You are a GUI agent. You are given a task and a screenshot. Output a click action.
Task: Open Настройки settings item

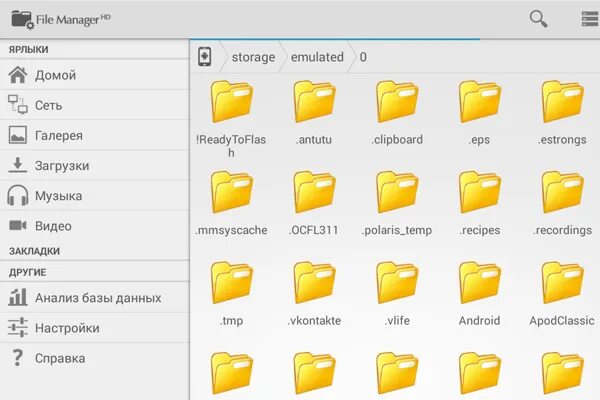[x=95, y=328]
